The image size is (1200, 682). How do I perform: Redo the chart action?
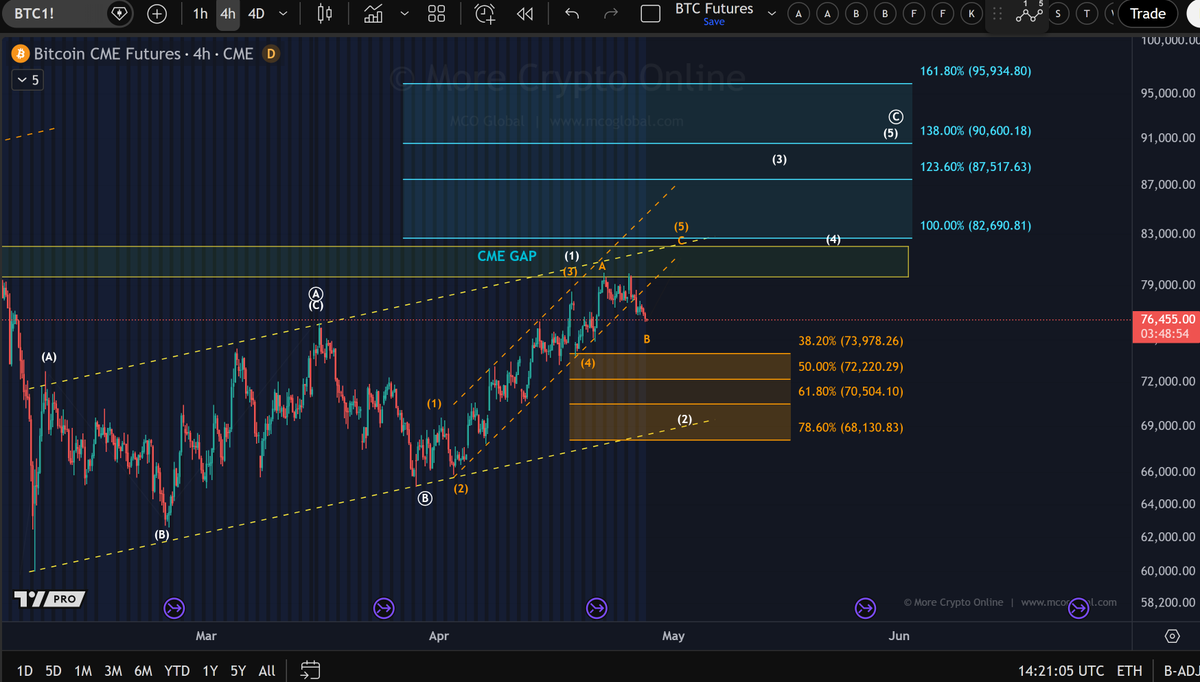click(x=611, y=14)
